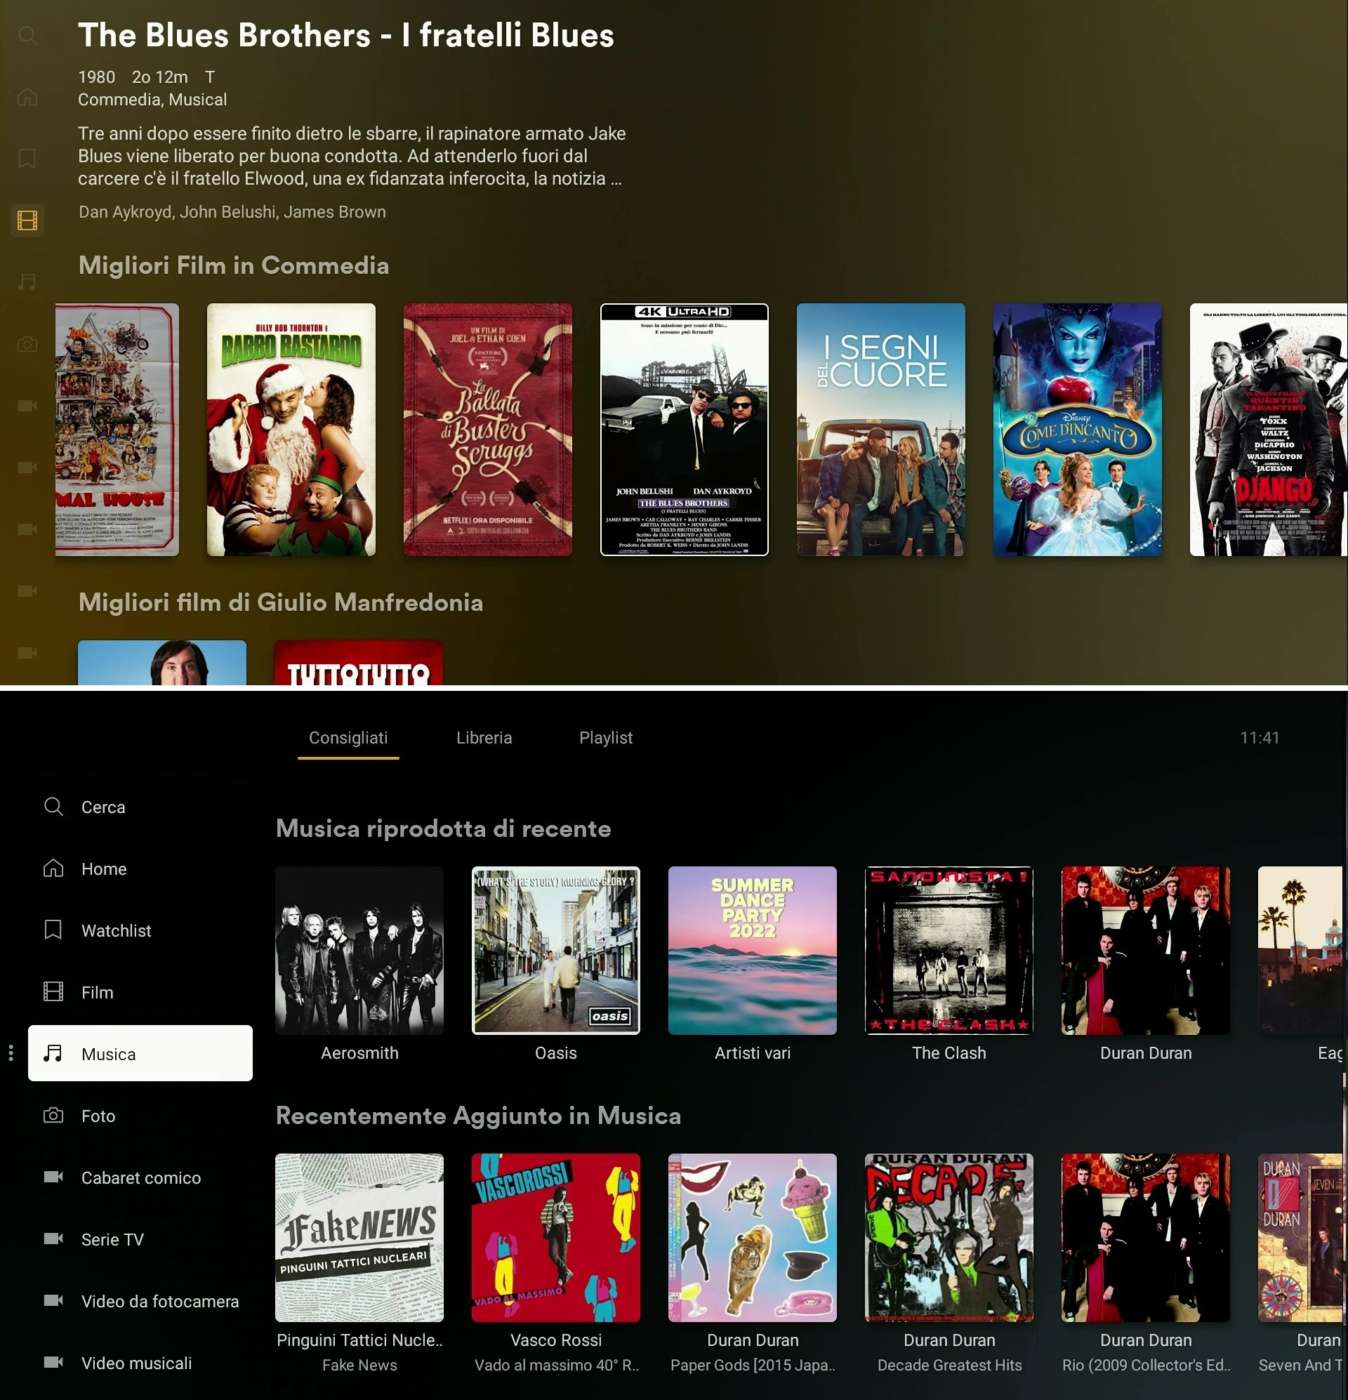Open Summer Dance Party 2022 by Artisti vari
The height and width of the screenshot is (1400, 1348).
pos(752,950)
